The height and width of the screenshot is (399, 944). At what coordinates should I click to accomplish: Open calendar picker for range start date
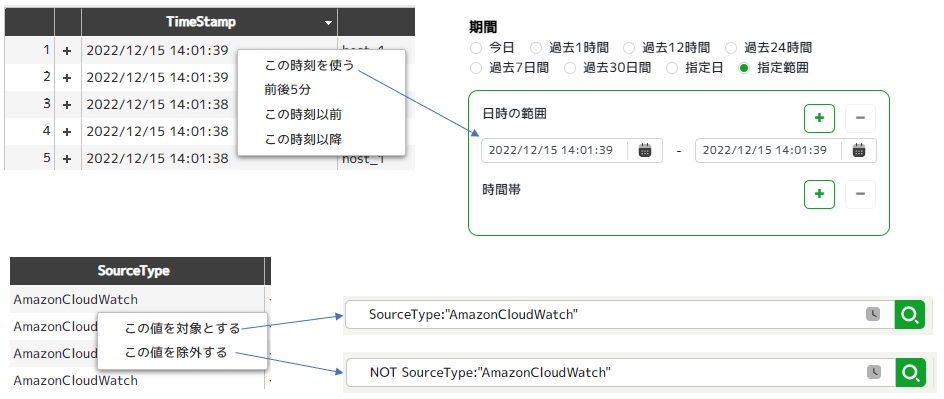(645, 150)
